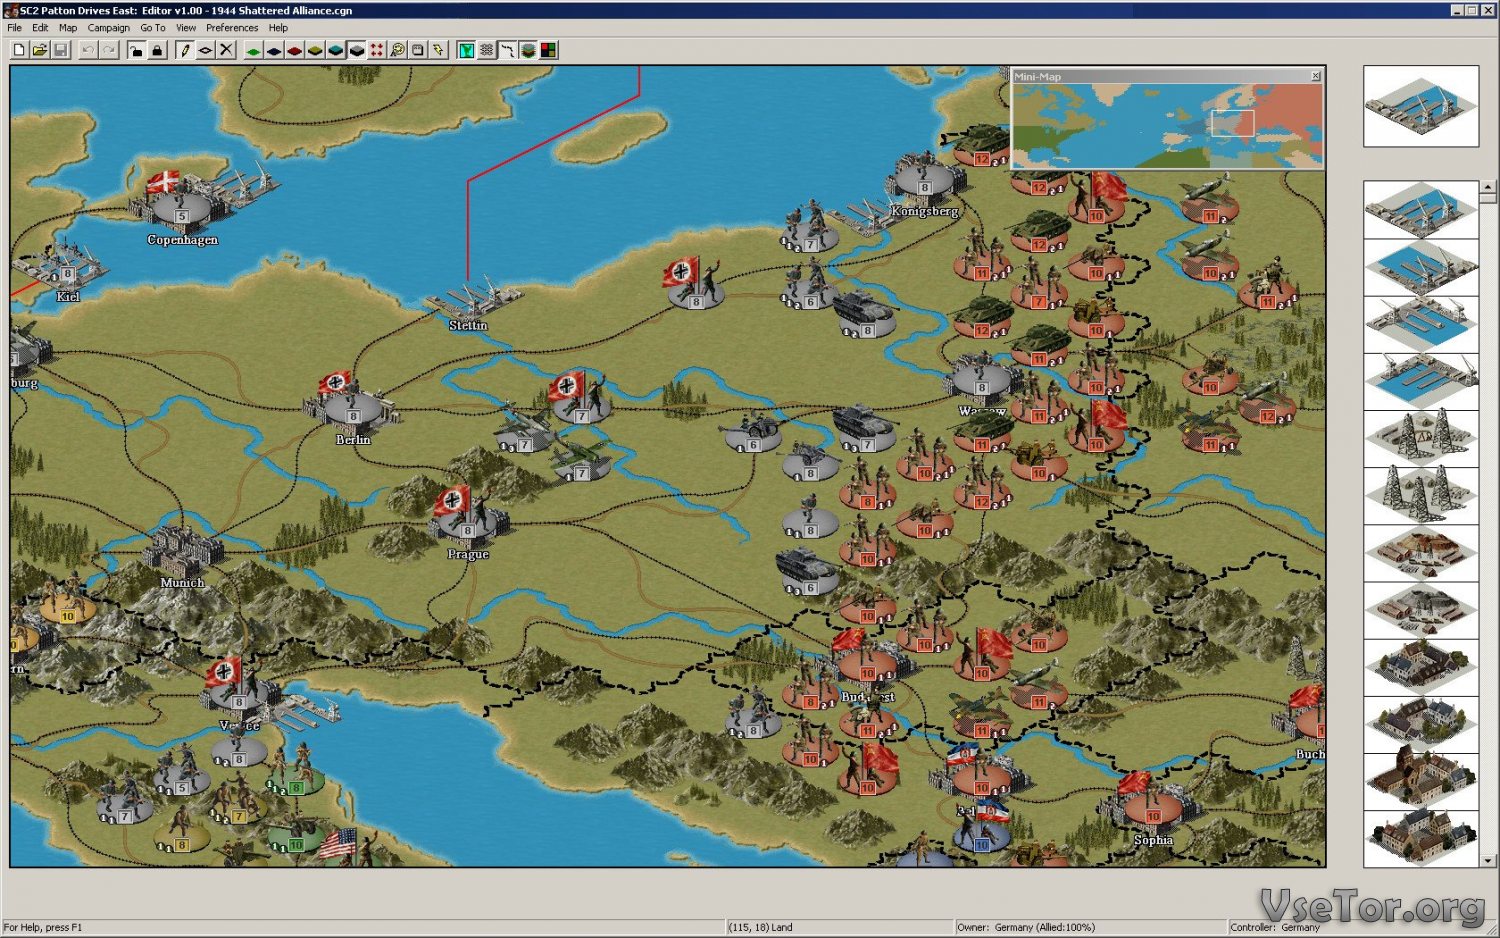Click the magnifier zoom toolbar icon
This screenshot has height=938, width=1500.
point(397,50)
